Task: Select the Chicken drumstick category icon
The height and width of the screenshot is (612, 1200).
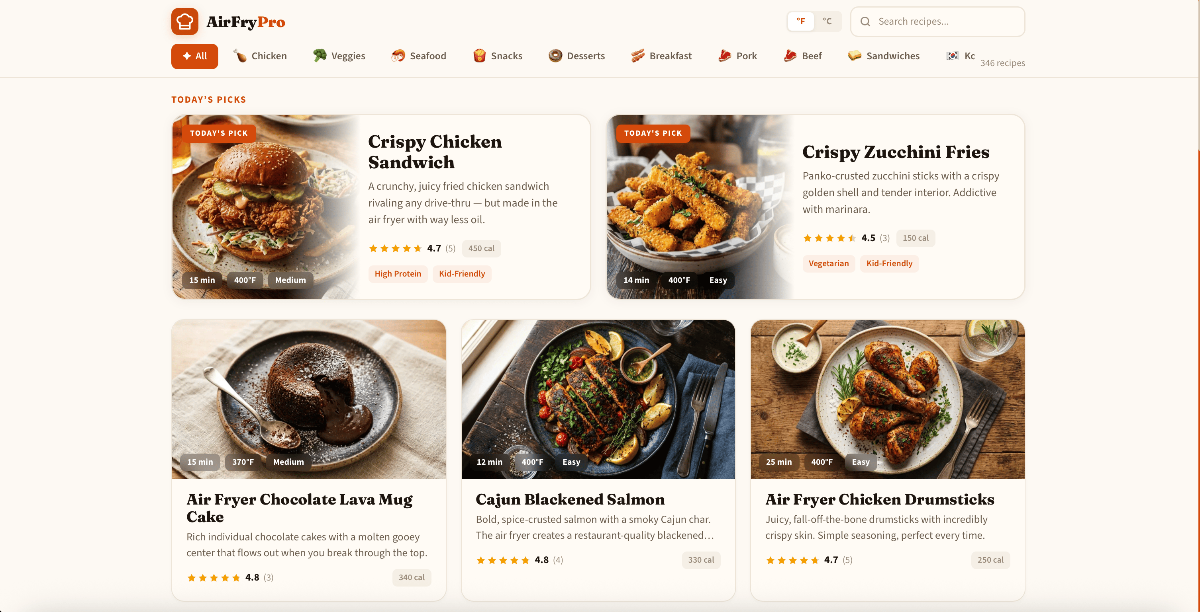Action: coord(240,56)
